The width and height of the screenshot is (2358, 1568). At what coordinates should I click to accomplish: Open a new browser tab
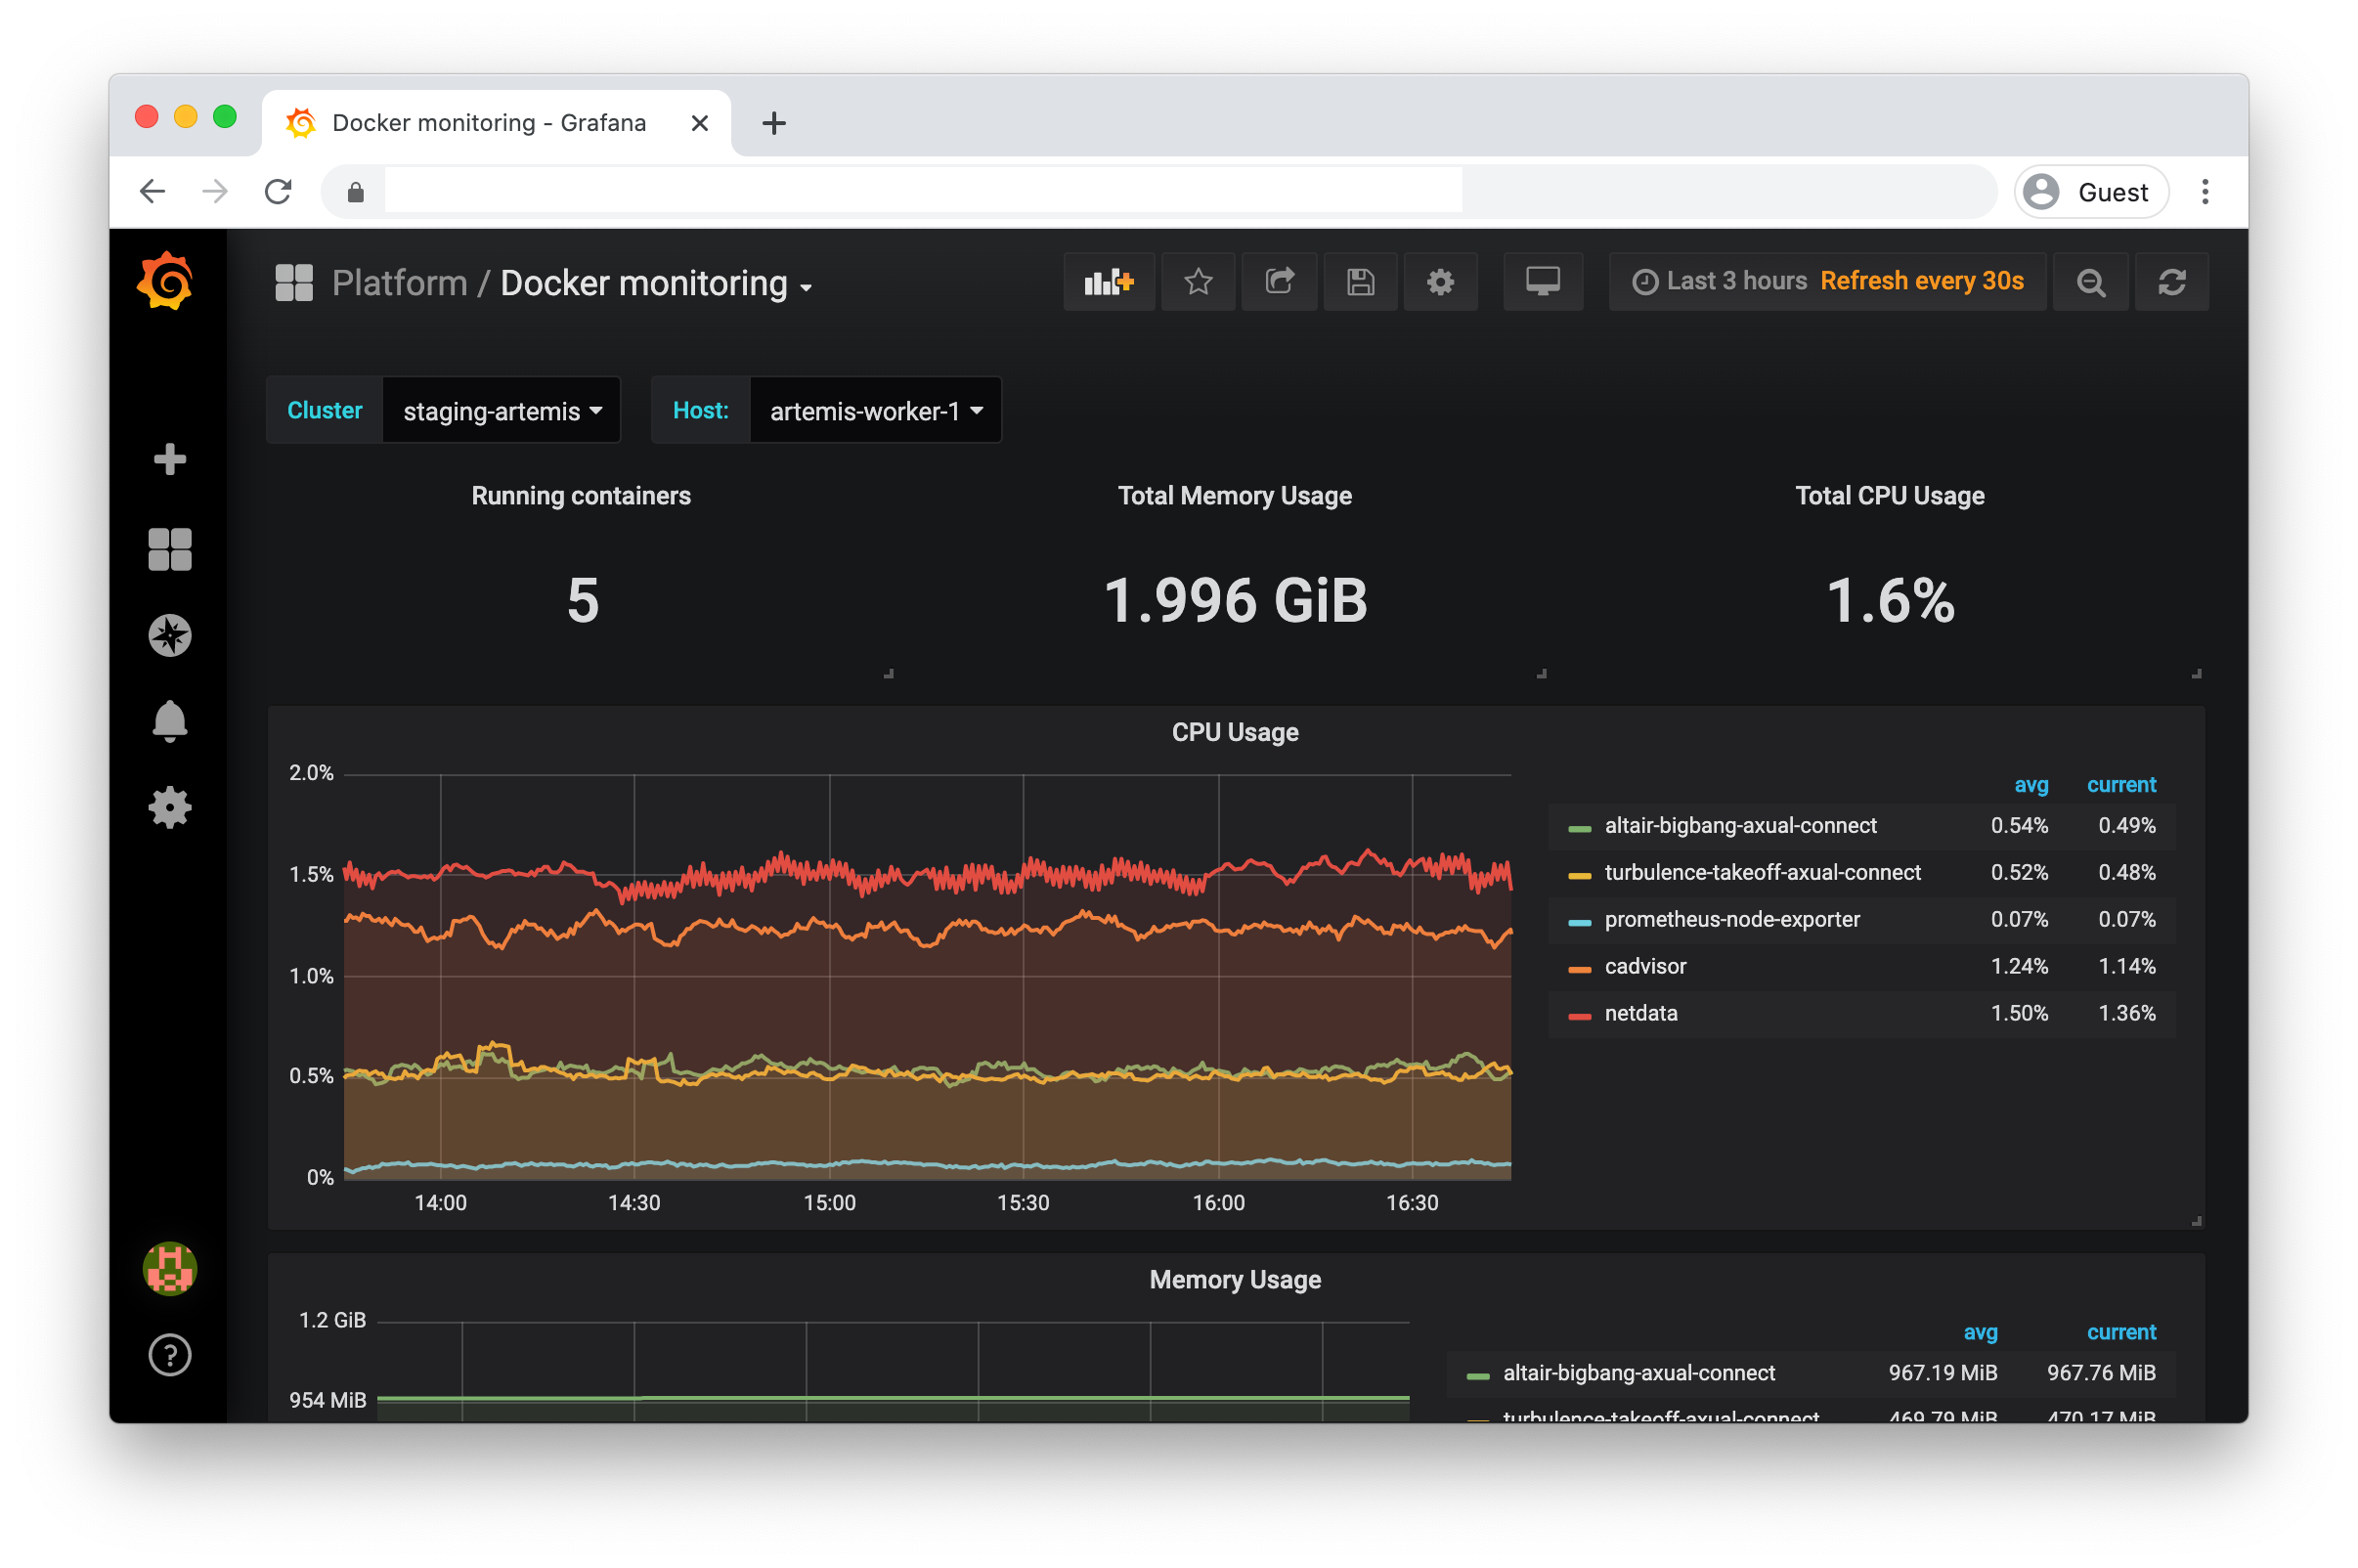(774, 123)
